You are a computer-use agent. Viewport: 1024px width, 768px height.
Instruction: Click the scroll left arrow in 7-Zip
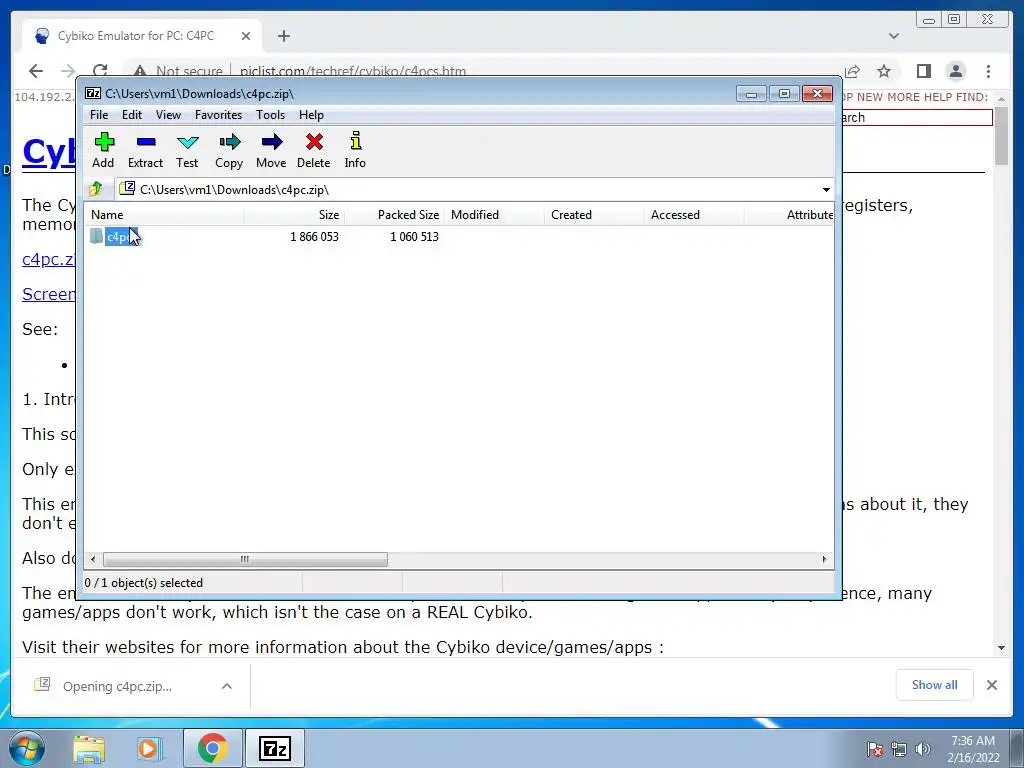point(93,560)
